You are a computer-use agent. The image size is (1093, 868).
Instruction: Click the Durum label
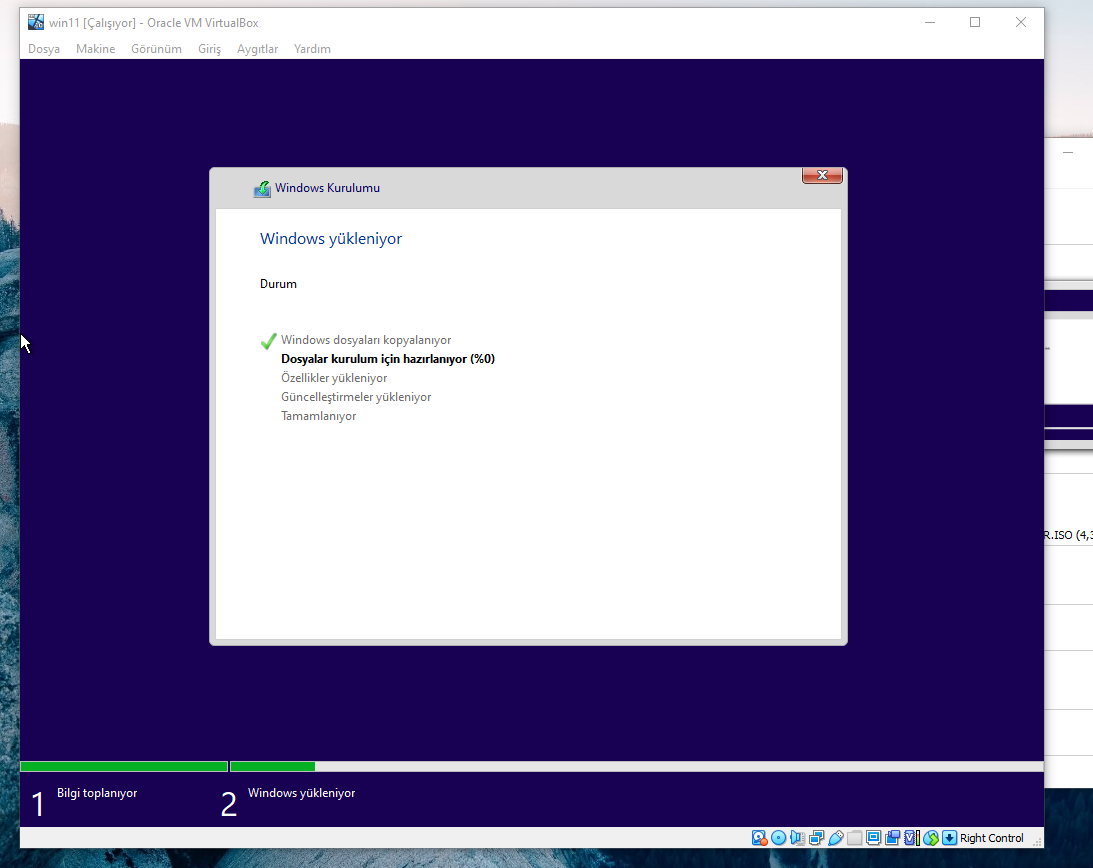point(278,284)
